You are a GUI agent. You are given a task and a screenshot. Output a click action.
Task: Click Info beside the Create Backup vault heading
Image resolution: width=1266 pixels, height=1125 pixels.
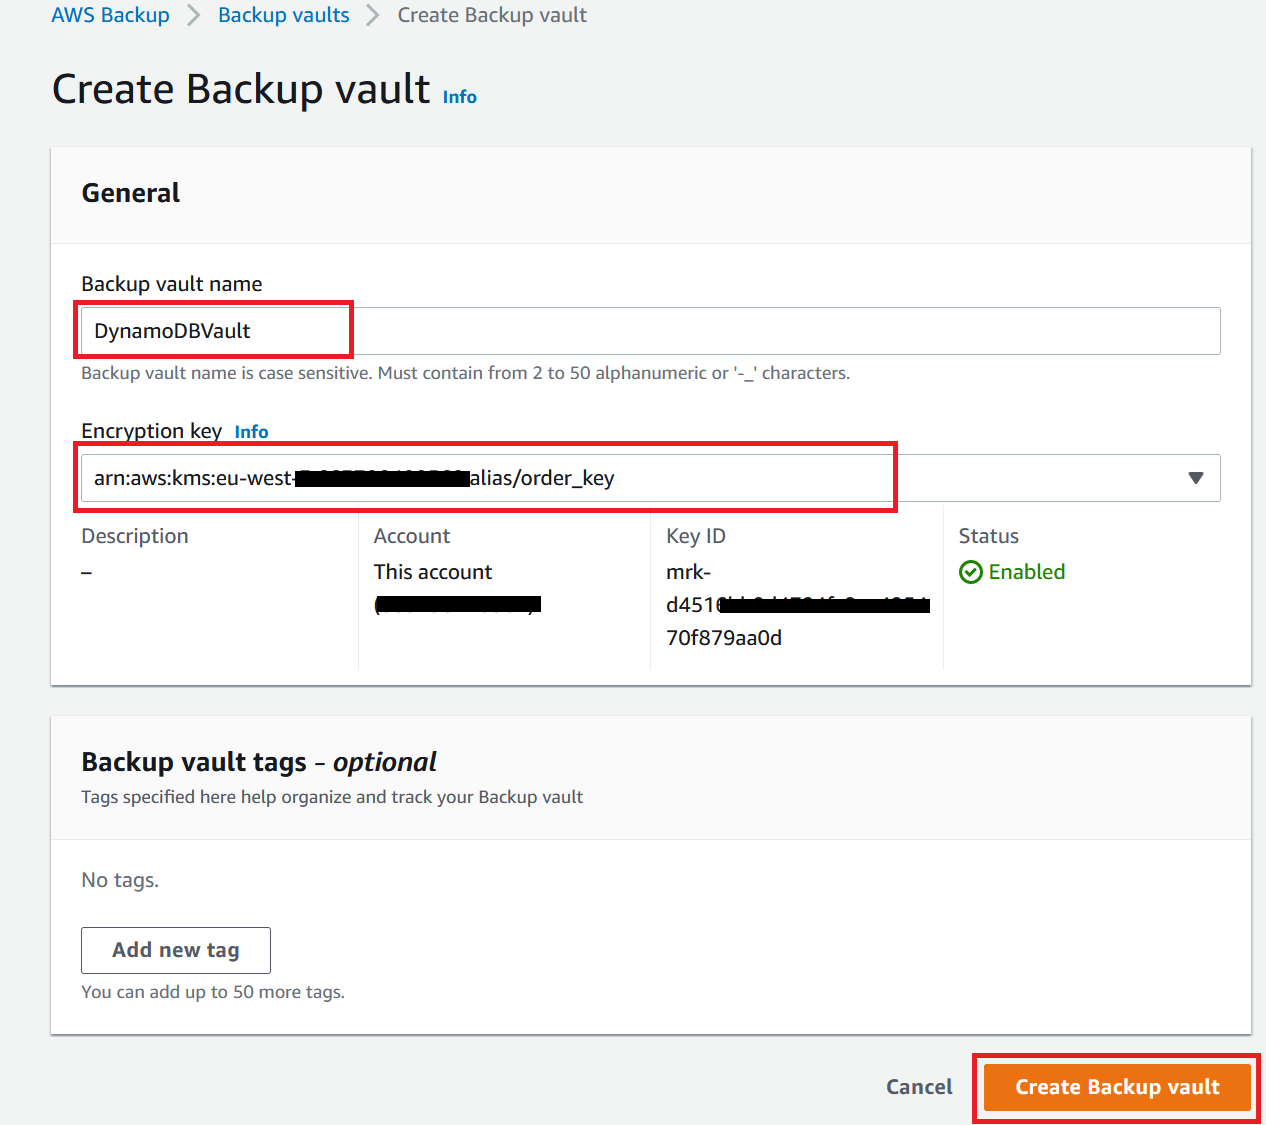[x=459, y=96]
